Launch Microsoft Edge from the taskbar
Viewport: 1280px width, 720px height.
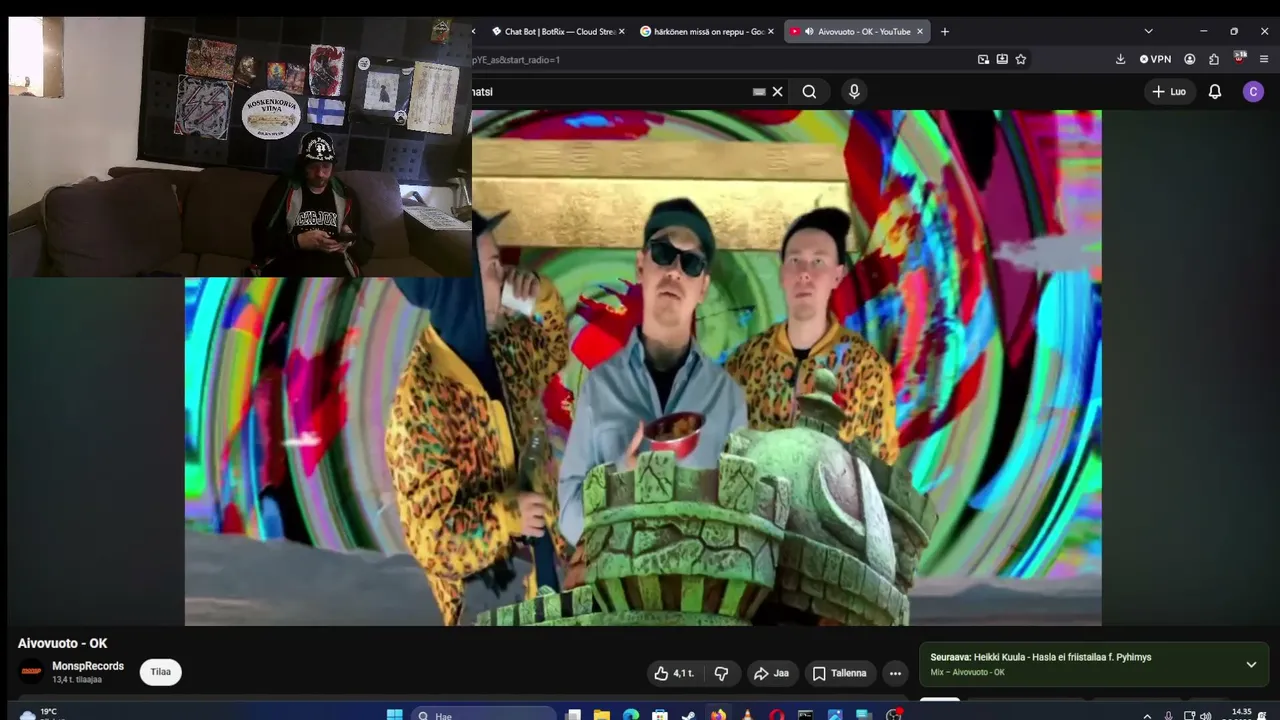click(x=631, y=715)
